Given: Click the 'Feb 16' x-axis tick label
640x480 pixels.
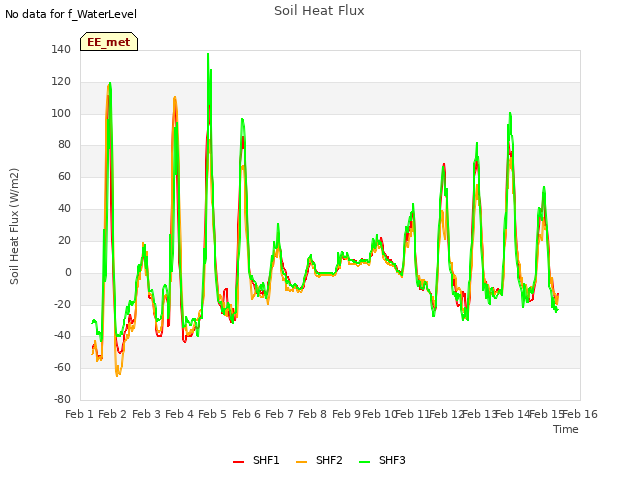Looking at the screenshot, I should (580, 414).
